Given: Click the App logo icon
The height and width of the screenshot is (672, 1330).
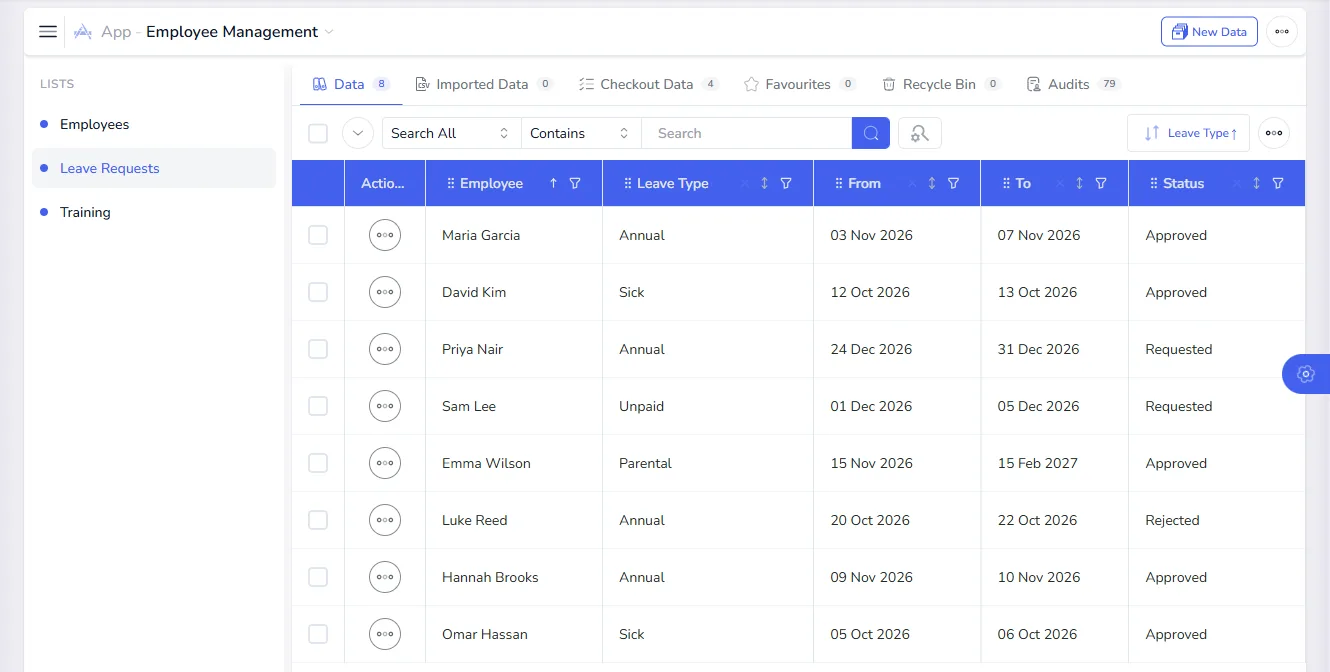Looking at the screenshot, I should click(x=83, y=32).
